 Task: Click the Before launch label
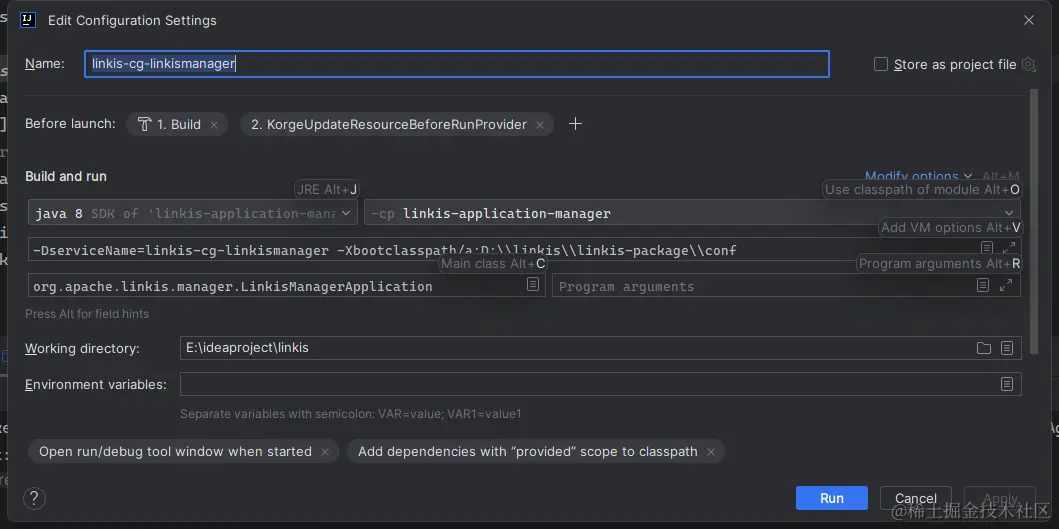[70, 124]
